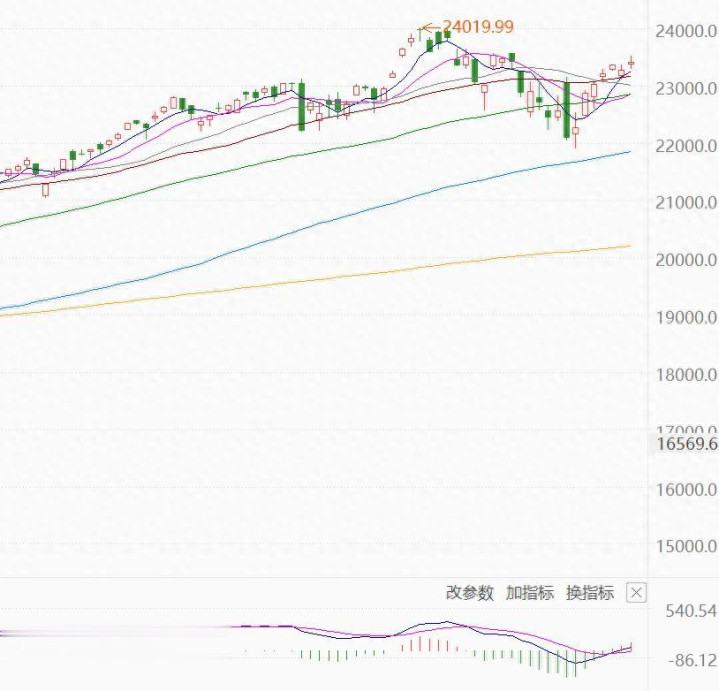Click the 540.54 MACD axis value
Image resolution: width=719 pixels, height=691 pixels.
coord(691,611)
